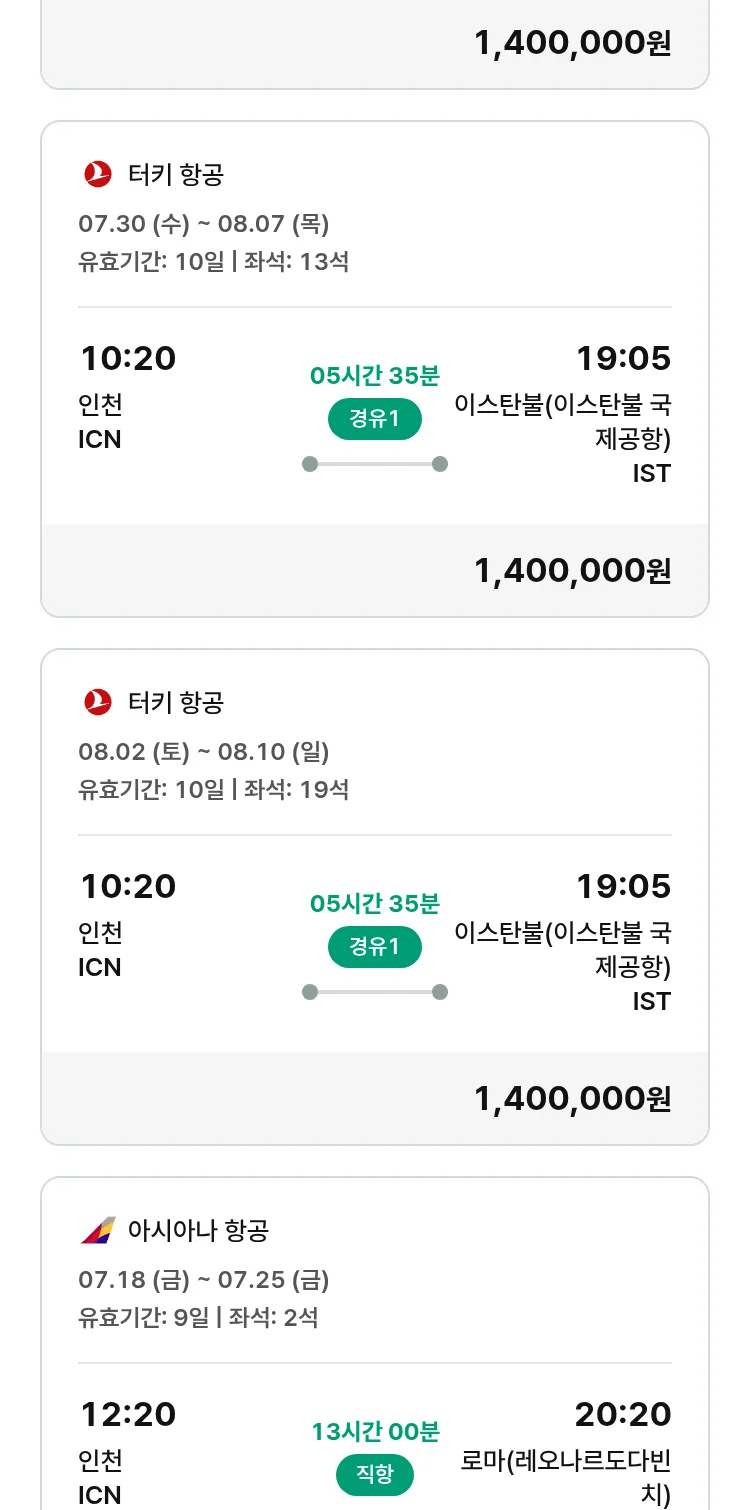Click 10:20 departure time on 07.30 card
Viewport: 750px width, 1510px height.
coord(128,358)
